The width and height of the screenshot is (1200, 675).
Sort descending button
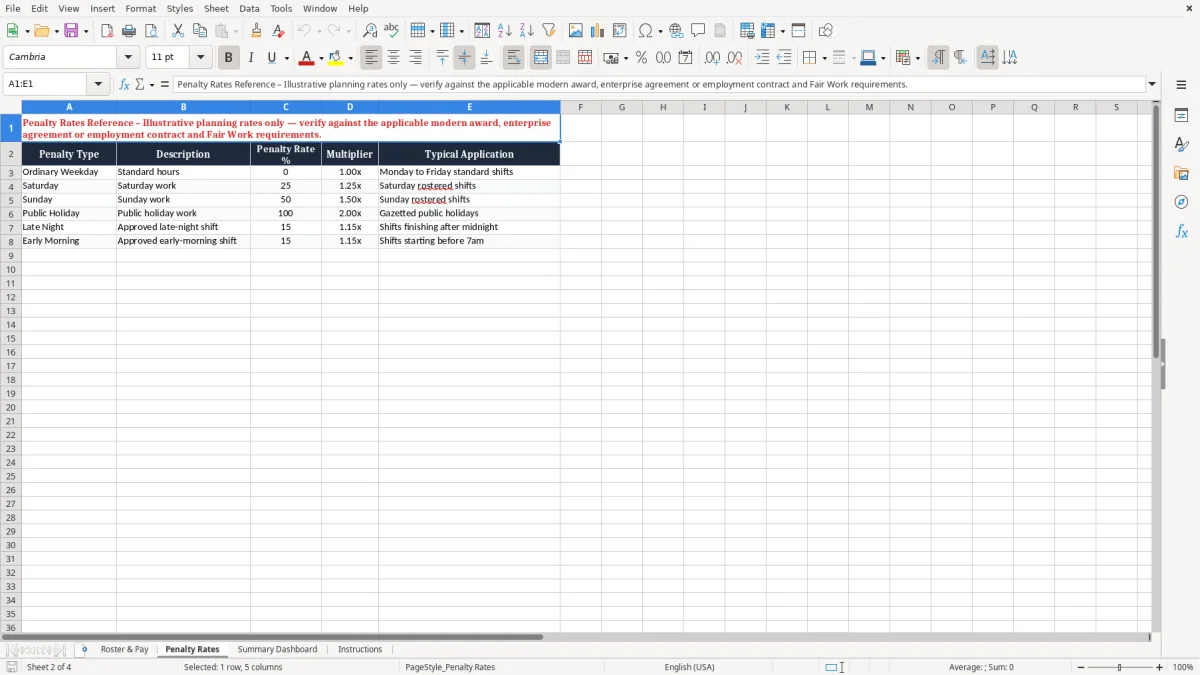click(527, 31)
